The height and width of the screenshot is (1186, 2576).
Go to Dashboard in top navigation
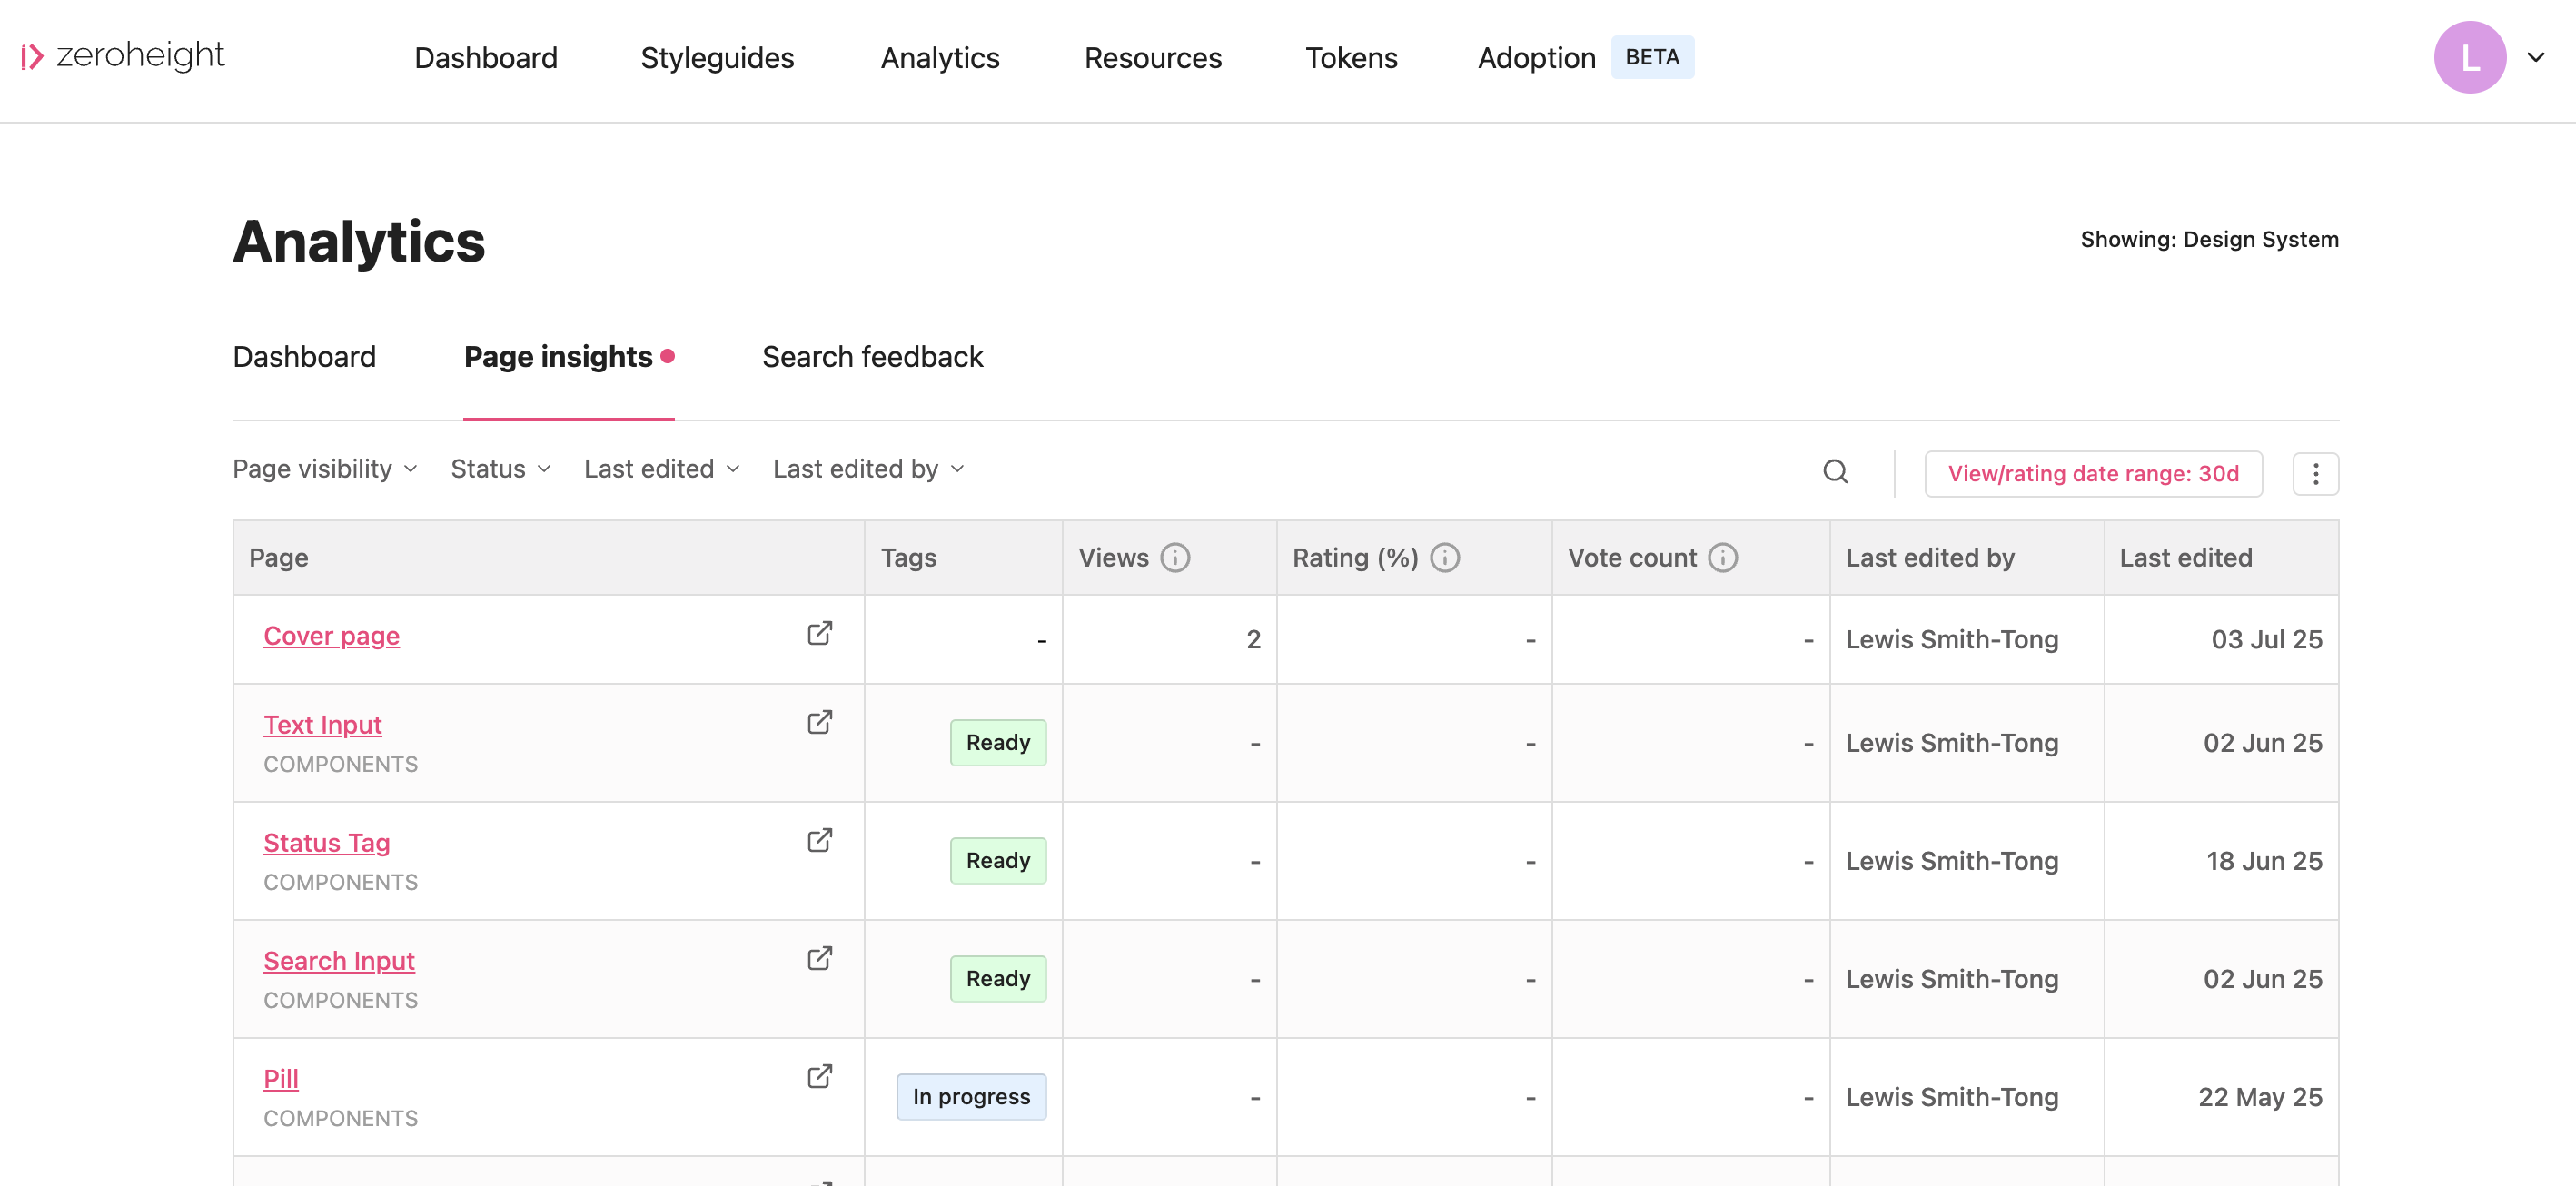click(486, 58)
